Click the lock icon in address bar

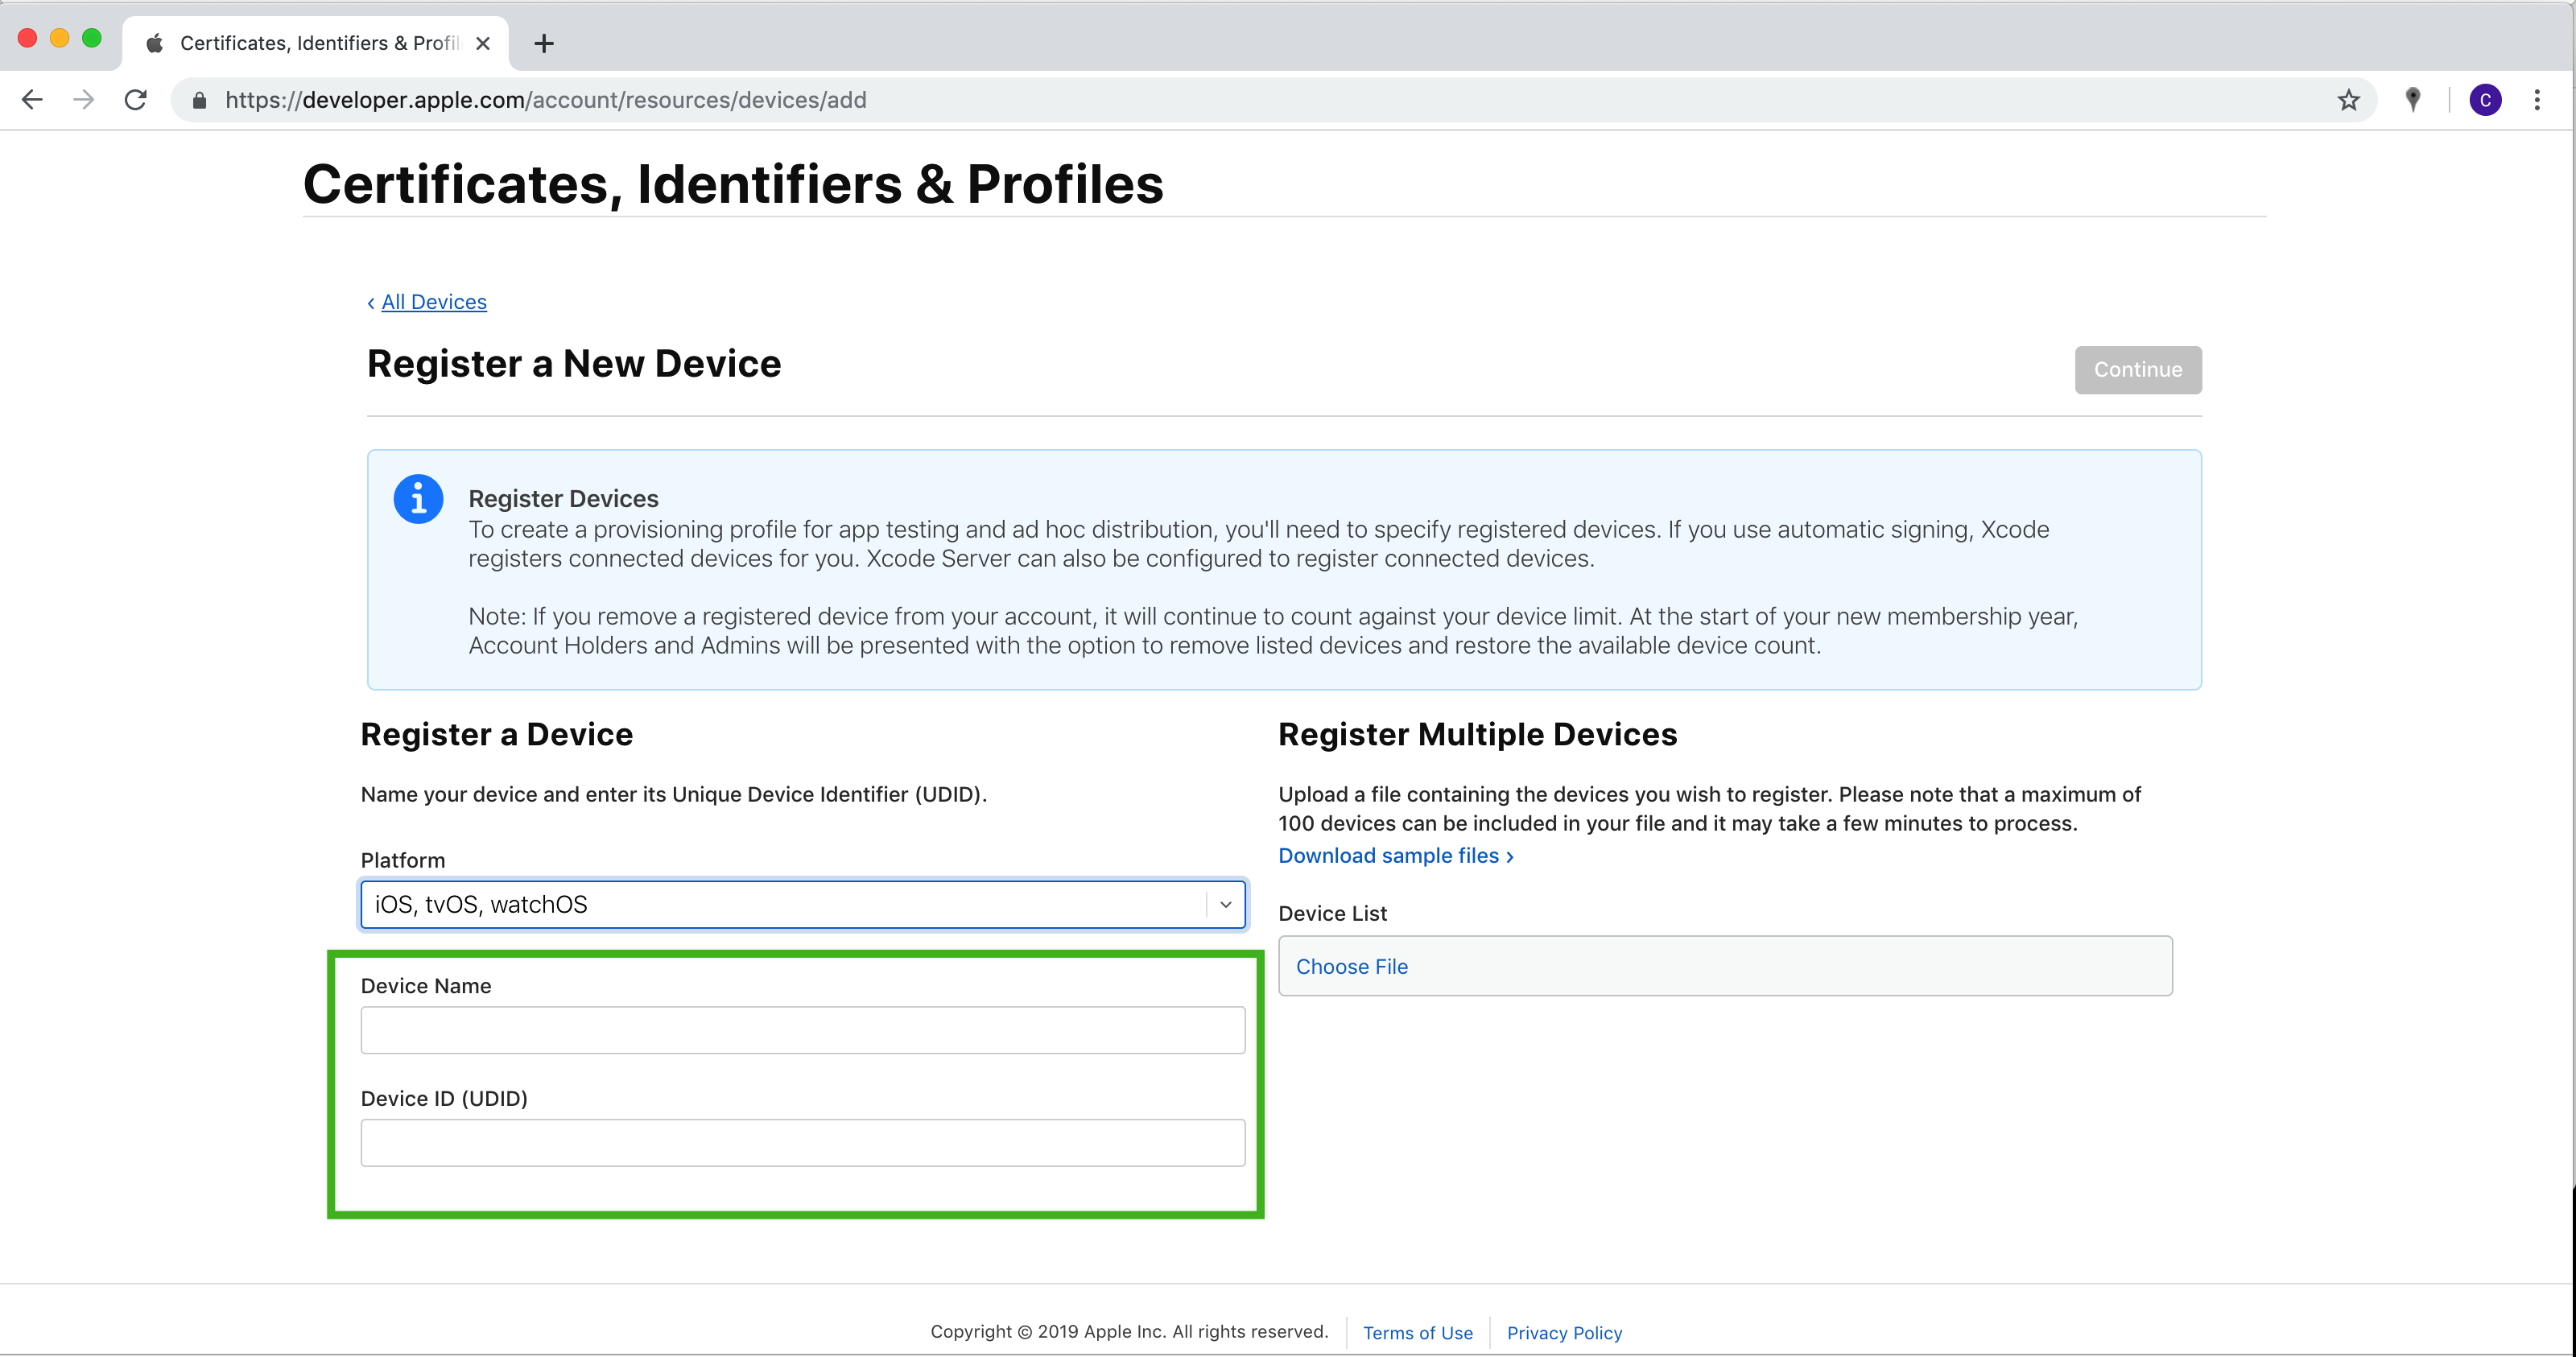pyautogui.click(x=199, y=100)
